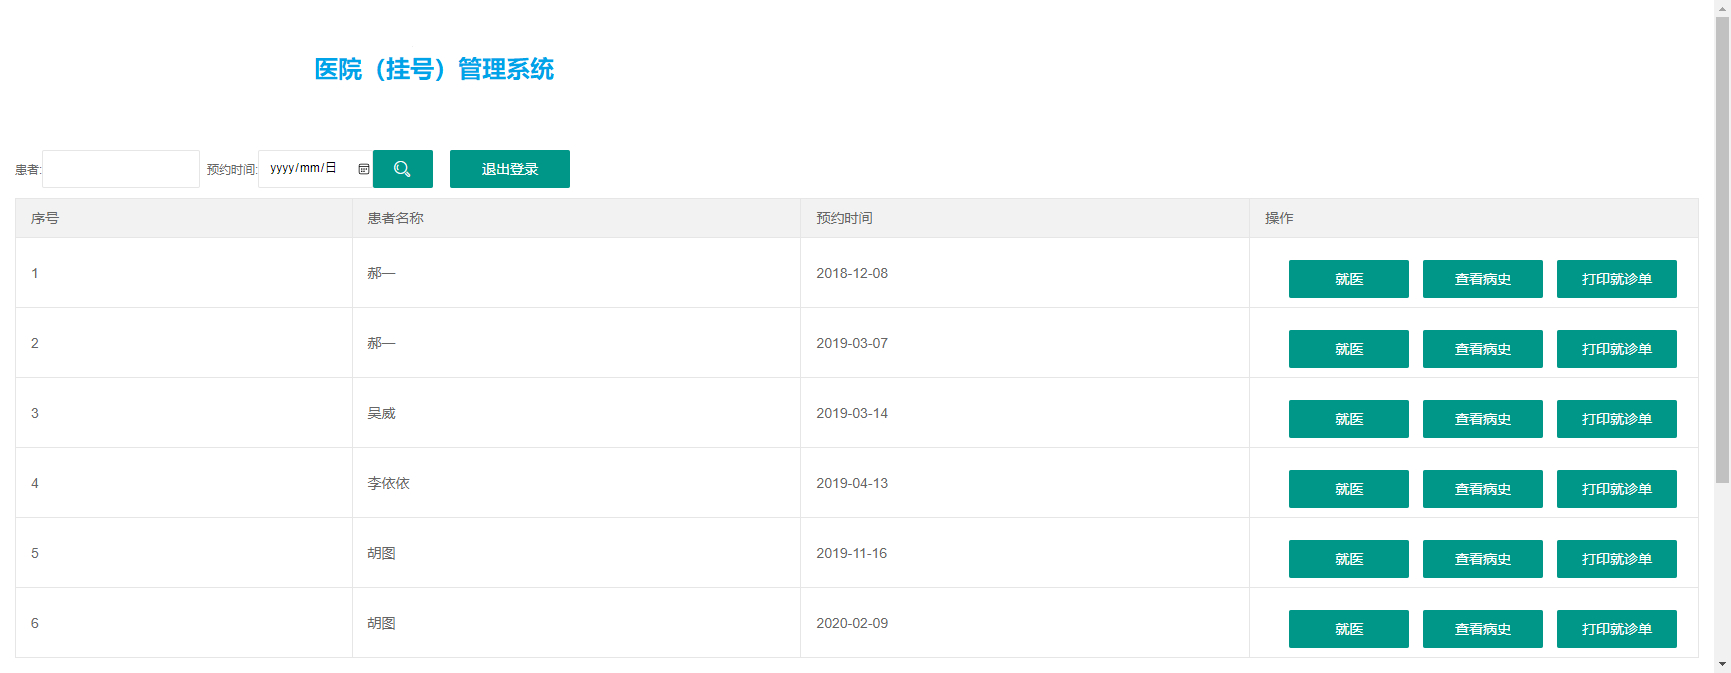Click the 预约时间 column header
Image resolution: width=1731 pixels, height=673 pixels.
click(x=844, y=218)
